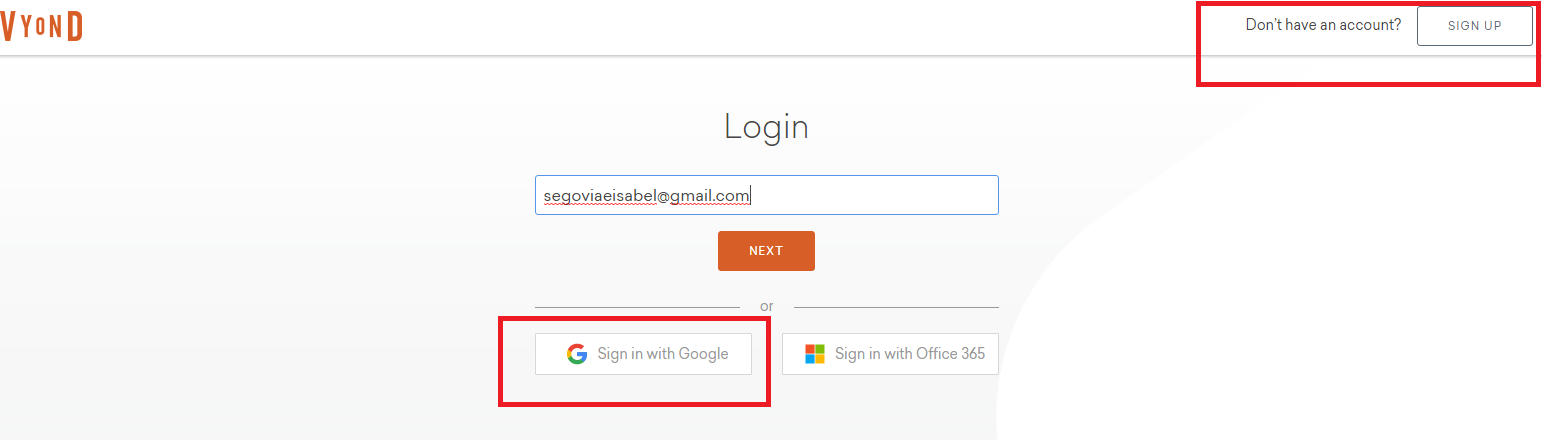Click the Vyond logo
This screenshot has height=440, width=1542.
(41, 26)
